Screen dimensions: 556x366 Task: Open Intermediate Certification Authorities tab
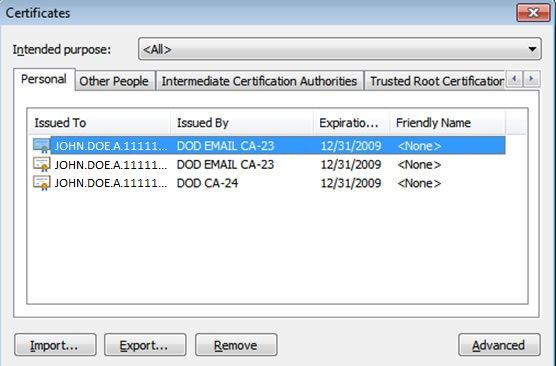[x=259, y=81]
